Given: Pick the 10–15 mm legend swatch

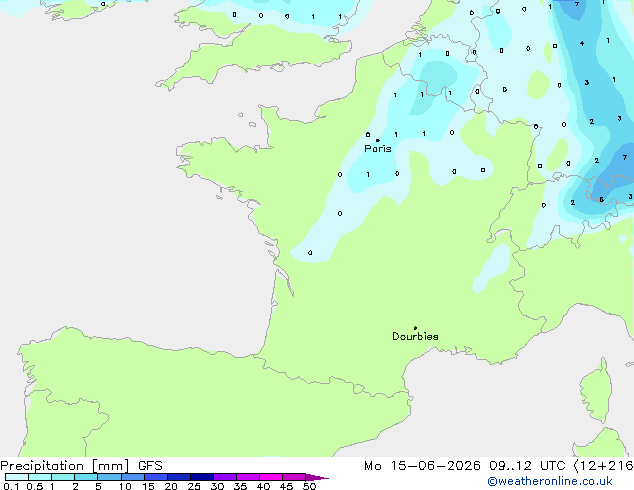Looking at the screenshot, I should tap(133, 477).
